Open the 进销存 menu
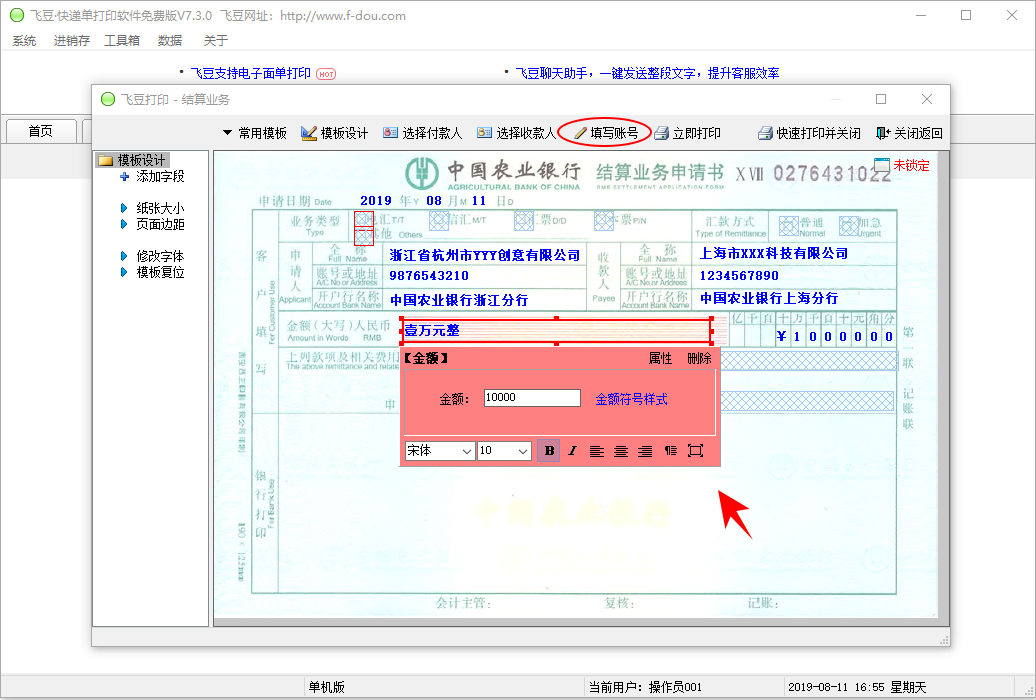Screen dimensions: 1036x700 (72, 41)
